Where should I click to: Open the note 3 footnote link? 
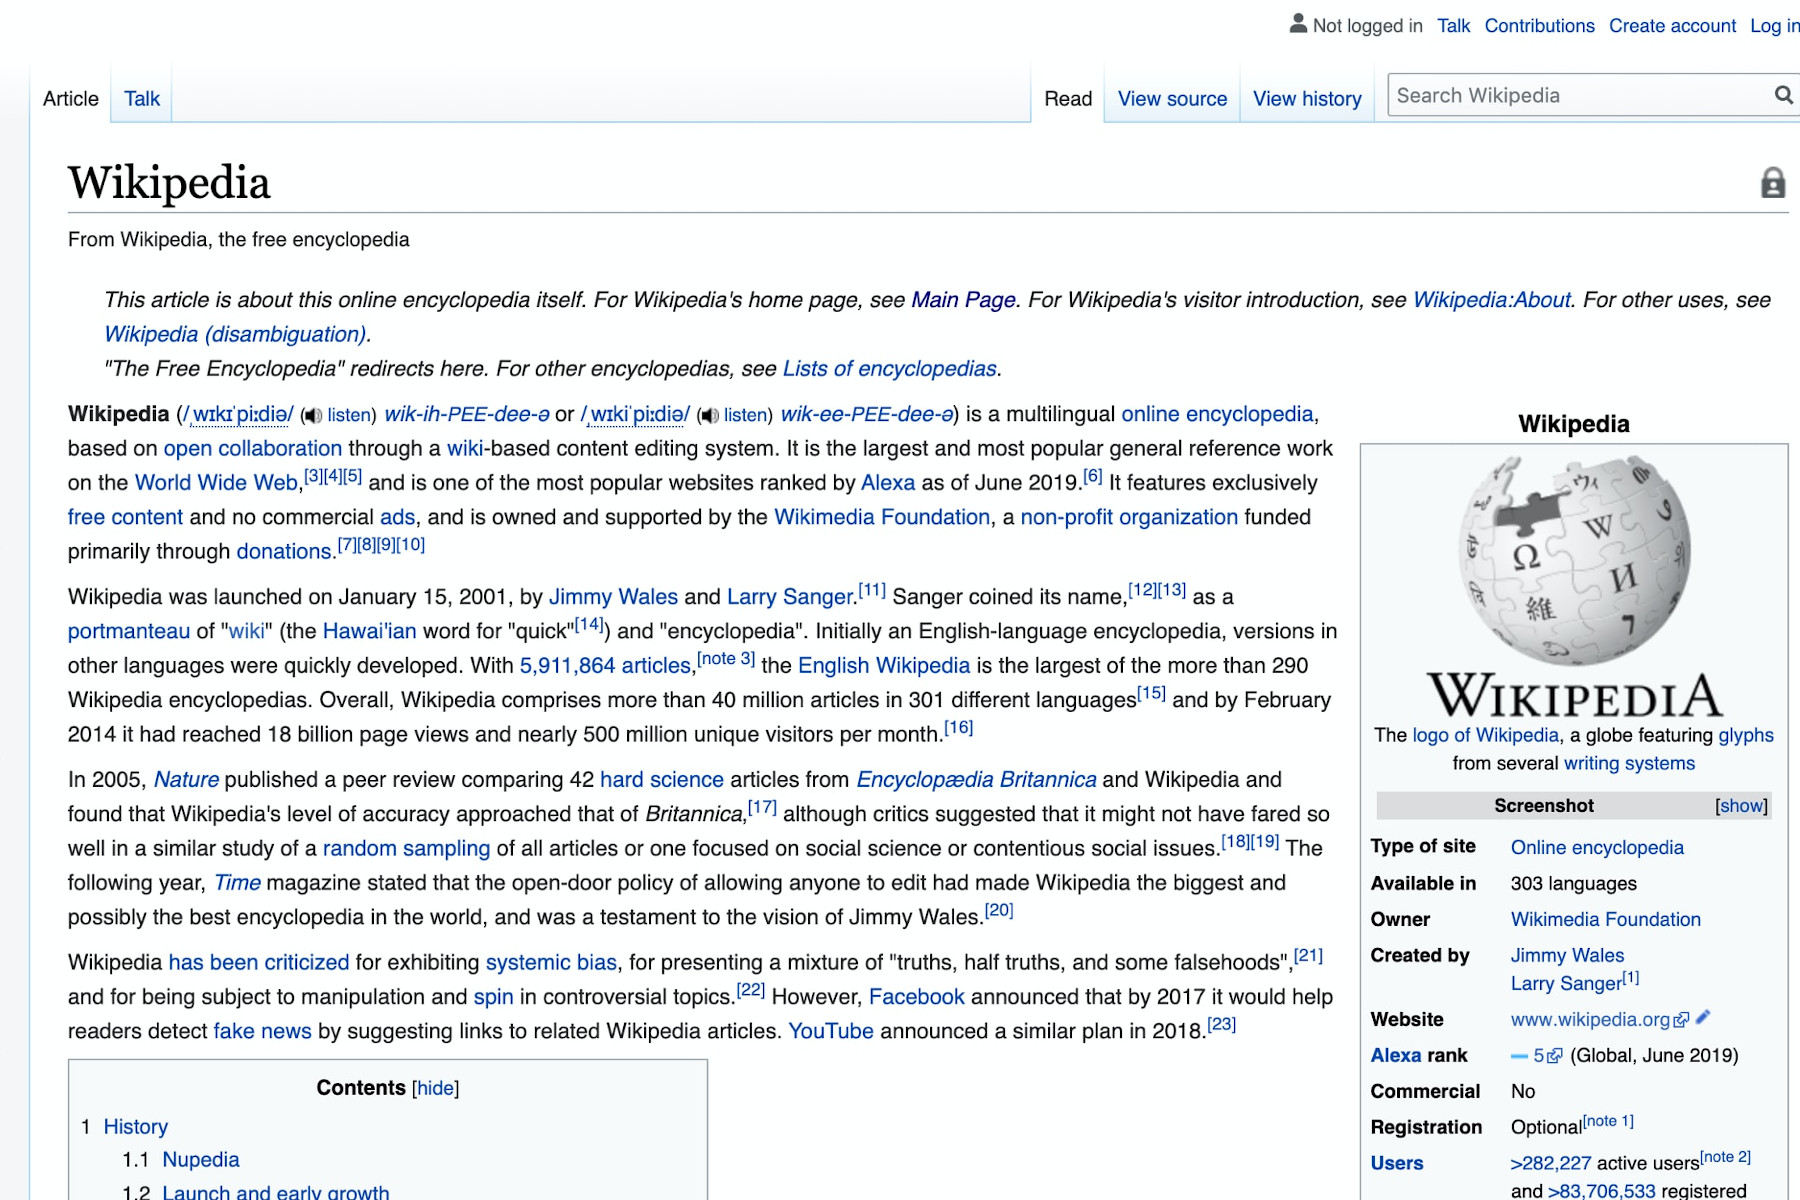pos(726,658)
